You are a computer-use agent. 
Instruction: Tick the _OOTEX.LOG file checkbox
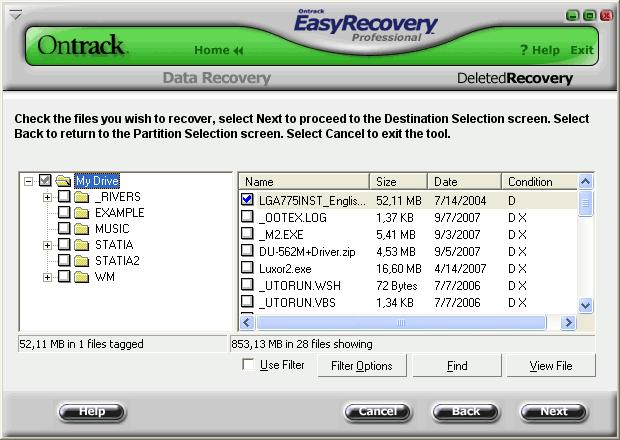click(248, 216)
